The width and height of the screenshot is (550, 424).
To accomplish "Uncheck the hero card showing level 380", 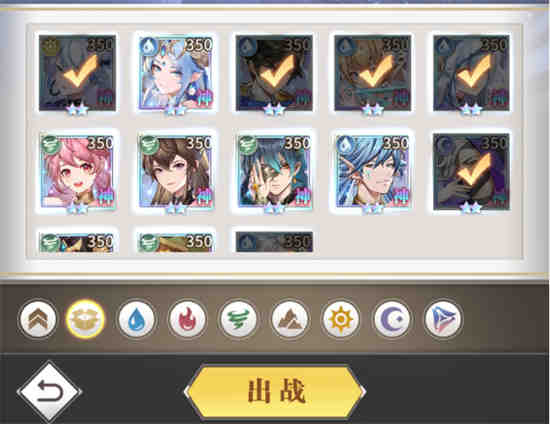I will point(373,73).
